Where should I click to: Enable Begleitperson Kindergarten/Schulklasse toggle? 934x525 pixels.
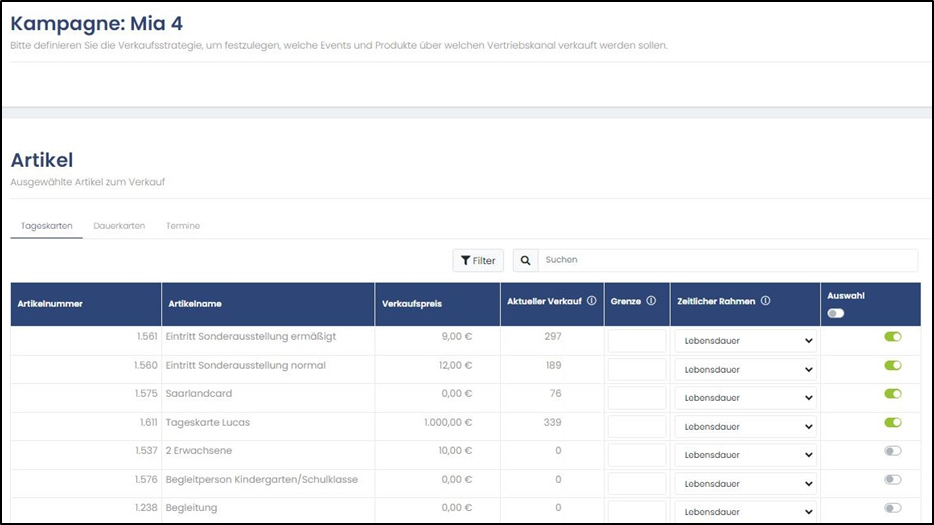pos(893,480)
